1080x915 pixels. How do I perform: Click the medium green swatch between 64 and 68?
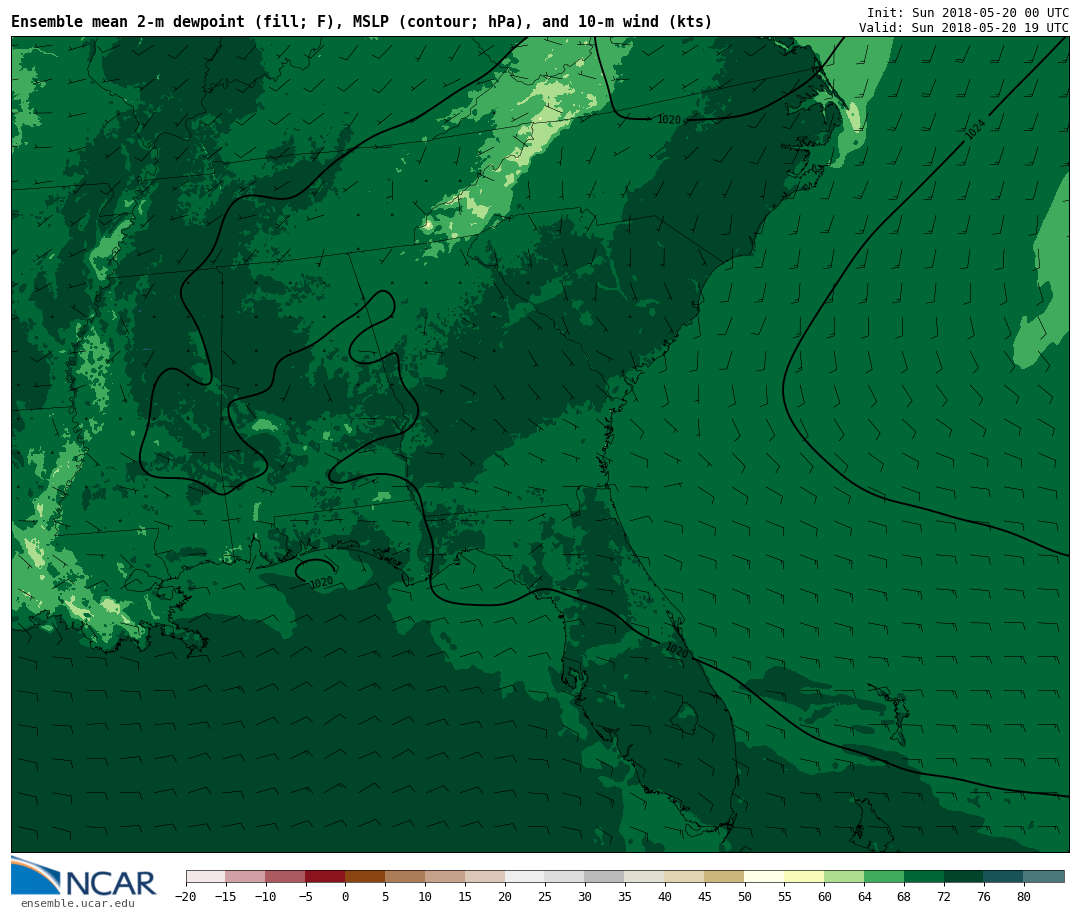click(x=884, y=876)
